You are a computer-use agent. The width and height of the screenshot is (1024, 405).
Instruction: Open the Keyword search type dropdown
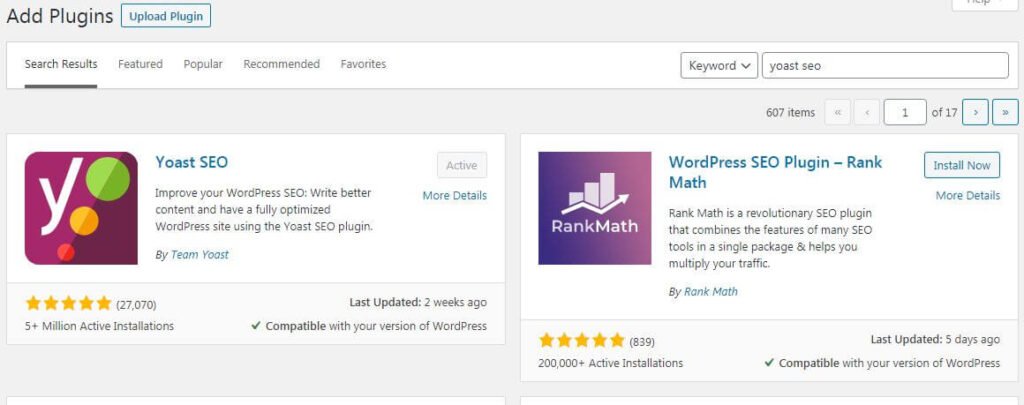coord(719,65)
